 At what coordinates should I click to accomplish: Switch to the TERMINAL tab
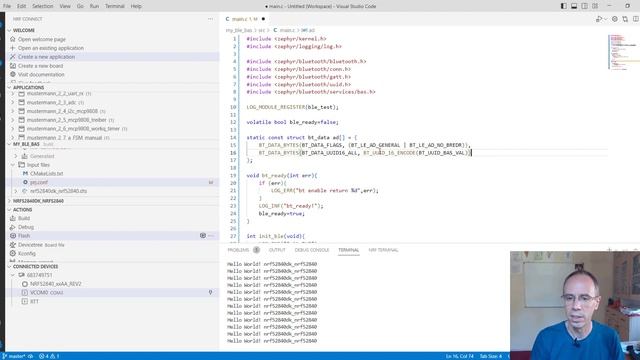[349, 250]
